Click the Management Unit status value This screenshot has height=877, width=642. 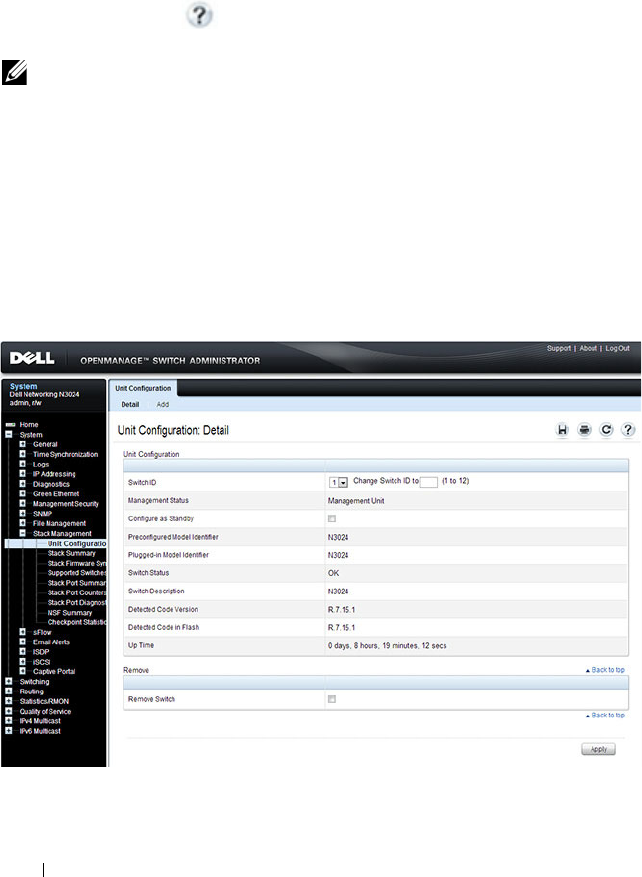click(x=356, y=501)
